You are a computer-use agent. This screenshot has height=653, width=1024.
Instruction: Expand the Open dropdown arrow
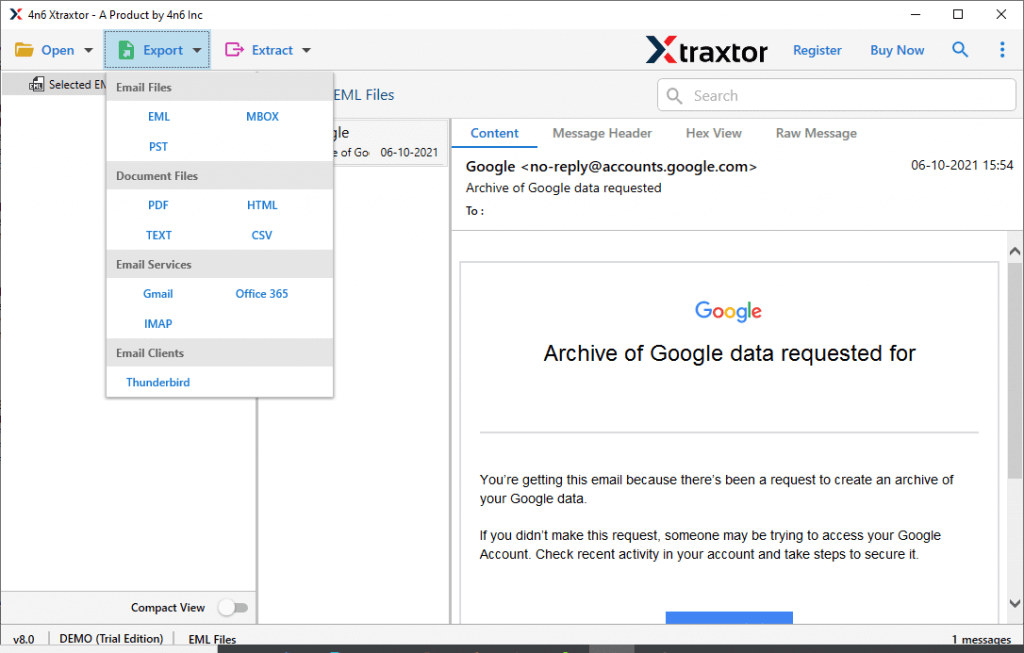[x=88, y=50]
